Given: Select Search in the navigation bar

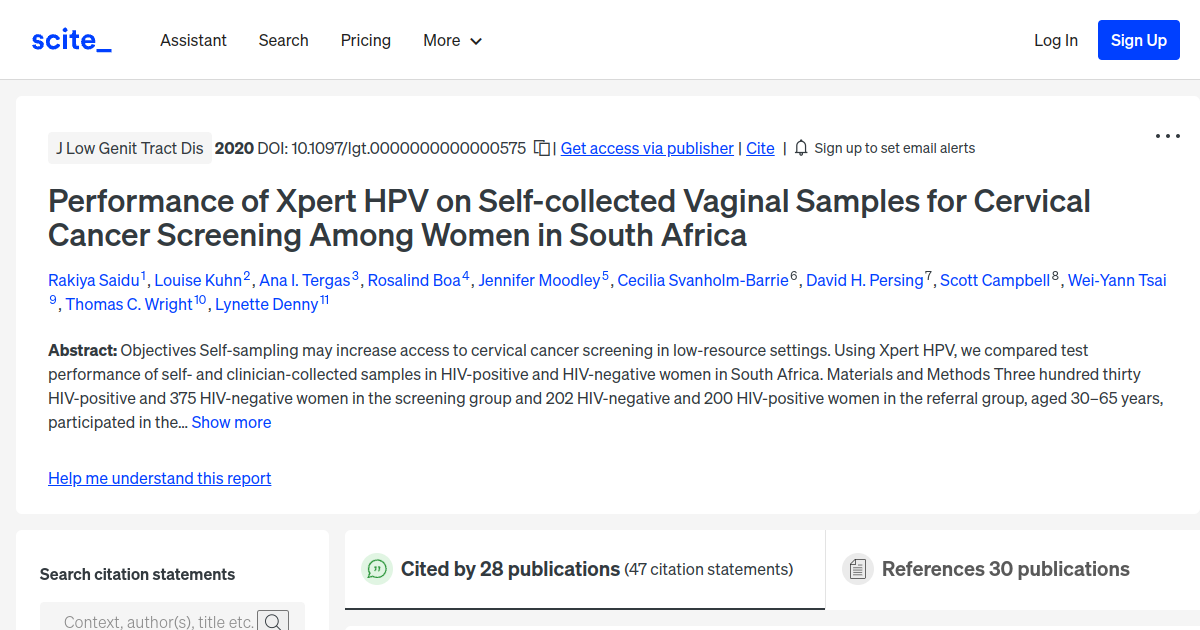Looking at the screenshot, I should pyautogui.click(x=283, y=40).
